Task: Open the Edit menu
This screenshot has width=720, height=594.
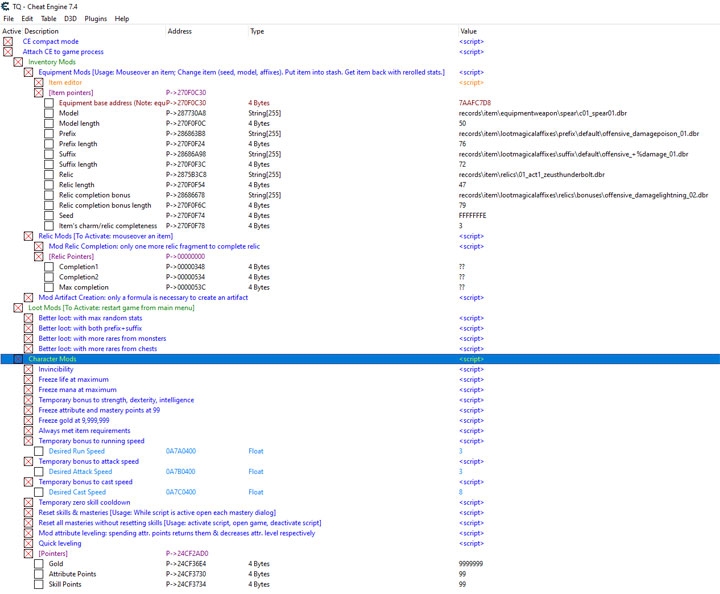Action: click(27, 18)
